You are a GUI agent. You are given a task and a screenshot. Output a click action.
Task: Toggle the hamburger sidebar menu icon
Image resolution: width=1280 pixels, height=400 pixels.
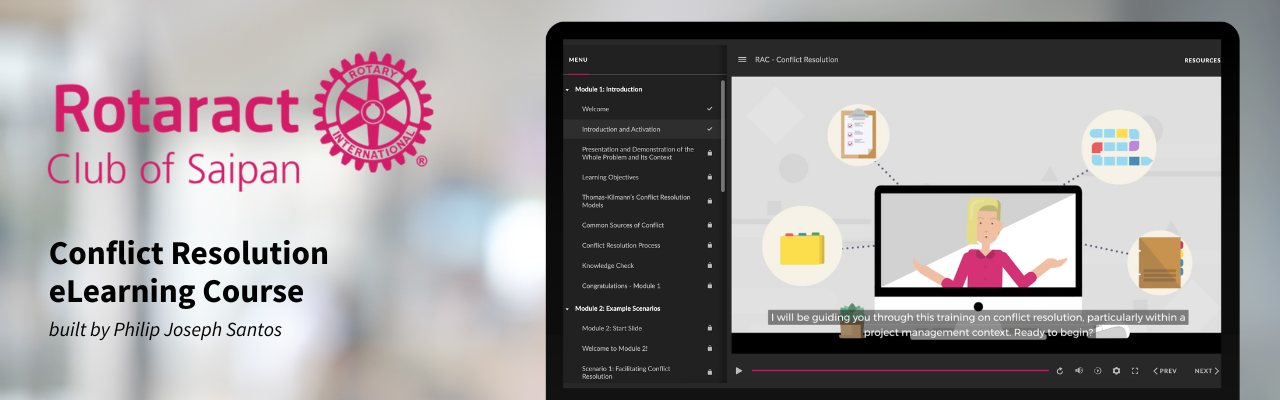(x=742, y=59)
